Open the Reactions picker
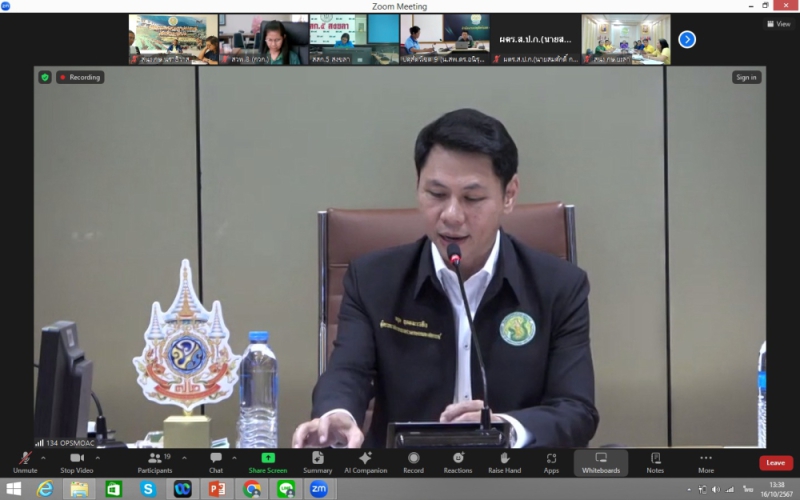Viewport: 800px width, 500px height. (x=458, y=459)
